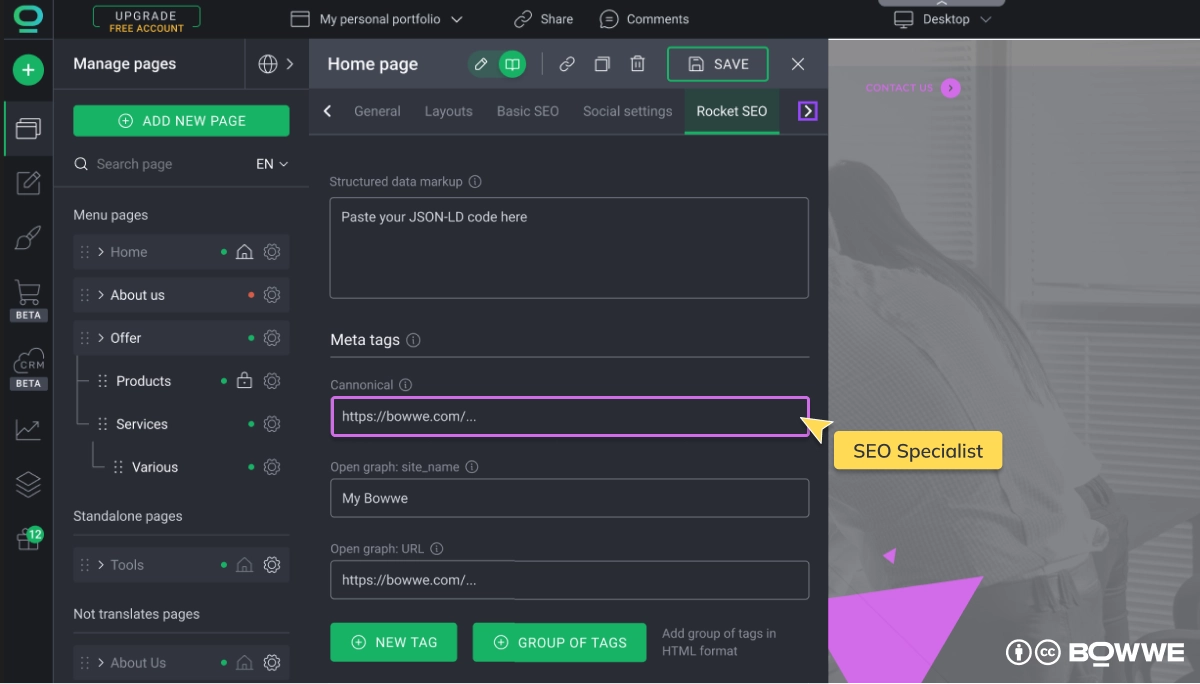
Task: Toggle the pencil edit mode switch
Action: [x=481, y=64]
